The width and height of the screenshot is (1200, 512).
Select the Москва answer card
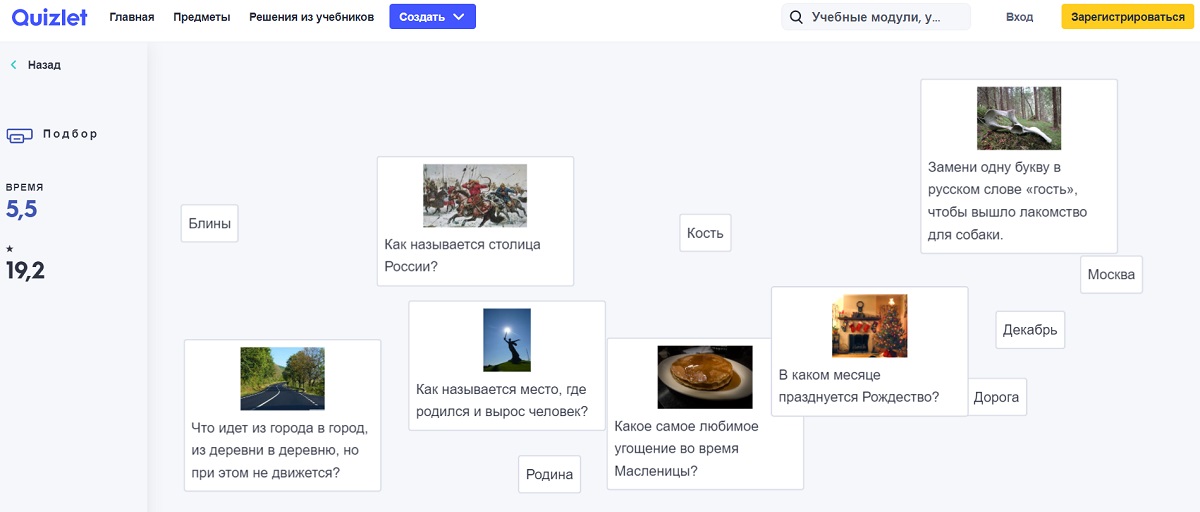pos(1111,275)
